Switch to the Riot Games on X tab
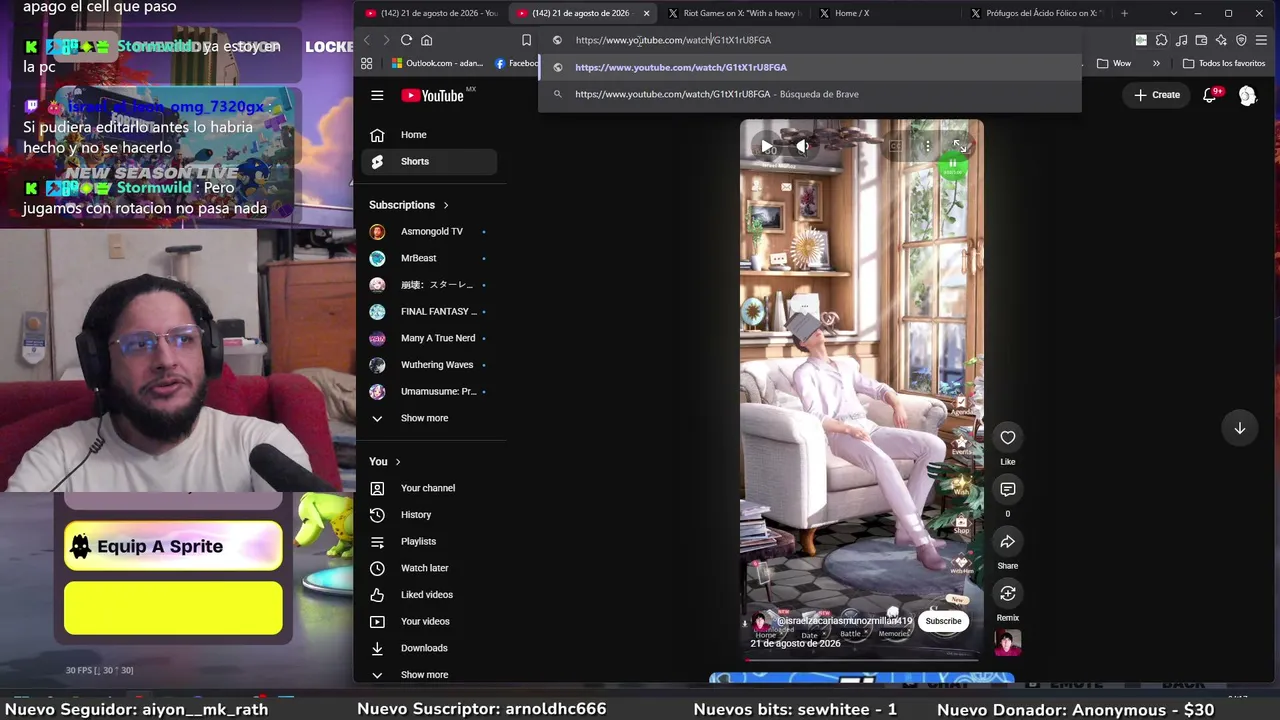Image resolution: width=1280 pixels, height=720 pixels. tap(733, 13)
